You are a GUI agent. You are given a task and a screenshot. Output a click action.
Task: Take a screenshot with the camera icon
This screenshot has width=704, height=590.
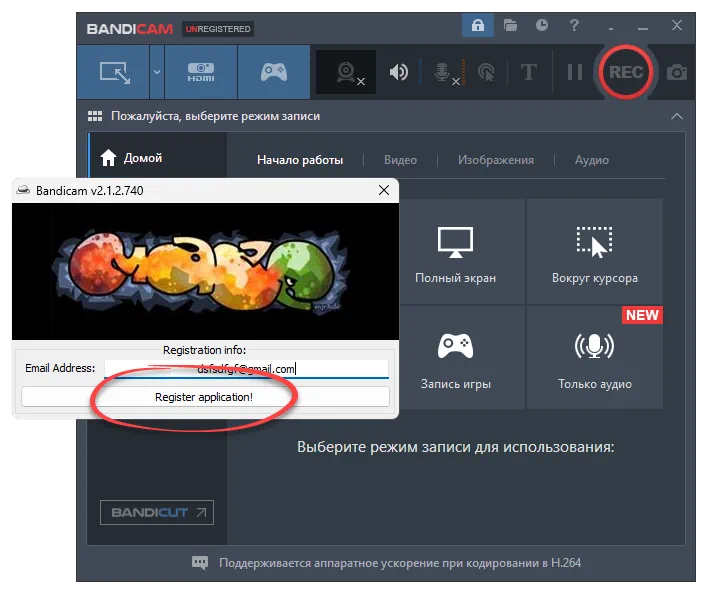click(677, 72)
